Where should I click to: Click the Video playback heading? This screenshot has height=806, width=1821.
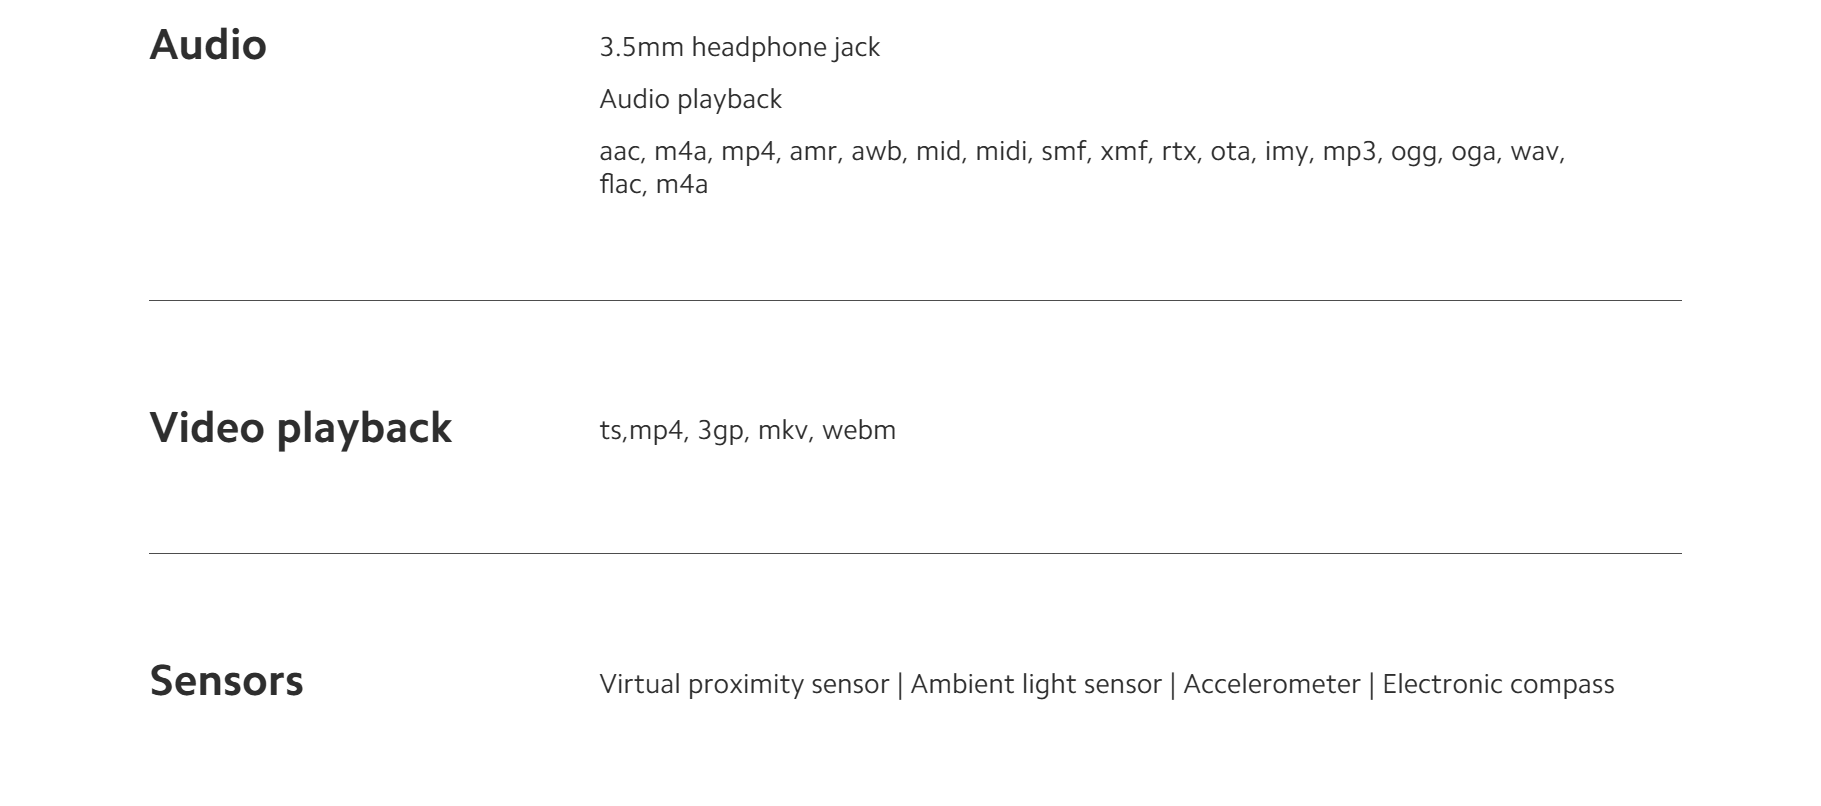coord(300,428)
